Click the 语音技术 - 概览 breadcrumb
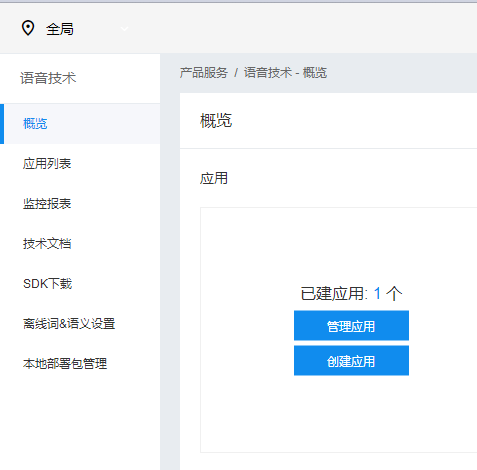Image resolution: width=477 pixels, height=470 pixels. coord(285,72)
